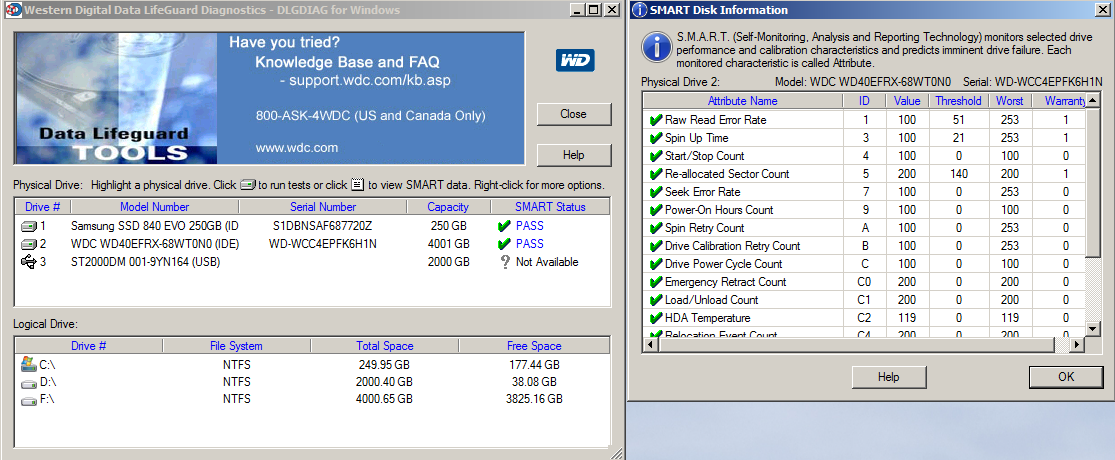Click Value column header in SMART table

click(x=907, y=101)
